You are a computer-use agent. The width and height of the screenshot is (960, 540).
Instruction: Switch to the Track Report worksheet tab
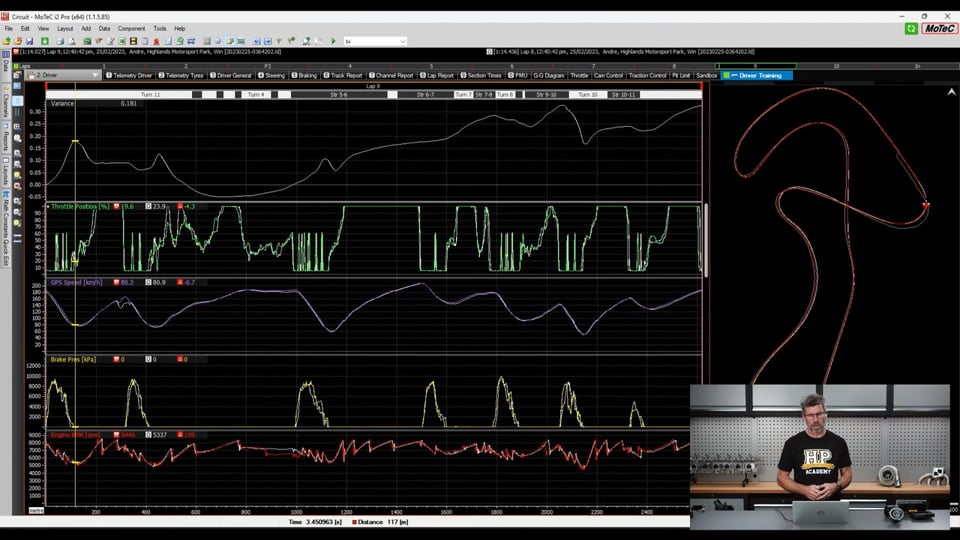(x=343, y=75)
